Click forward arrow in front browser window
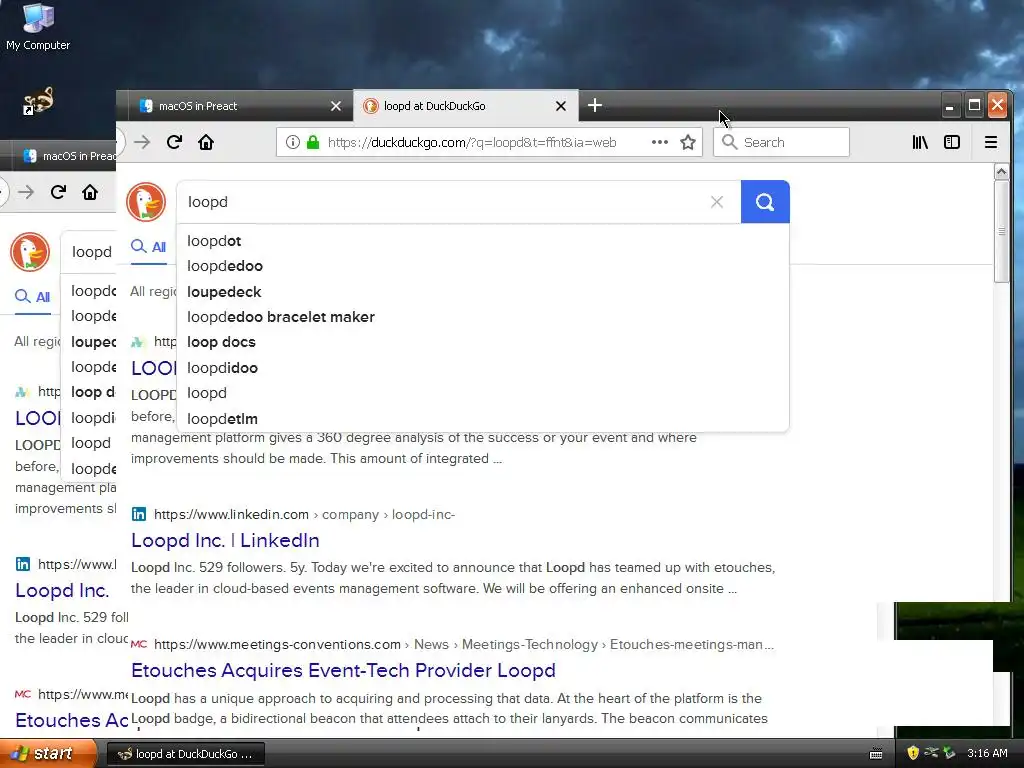 click(142, 142)
